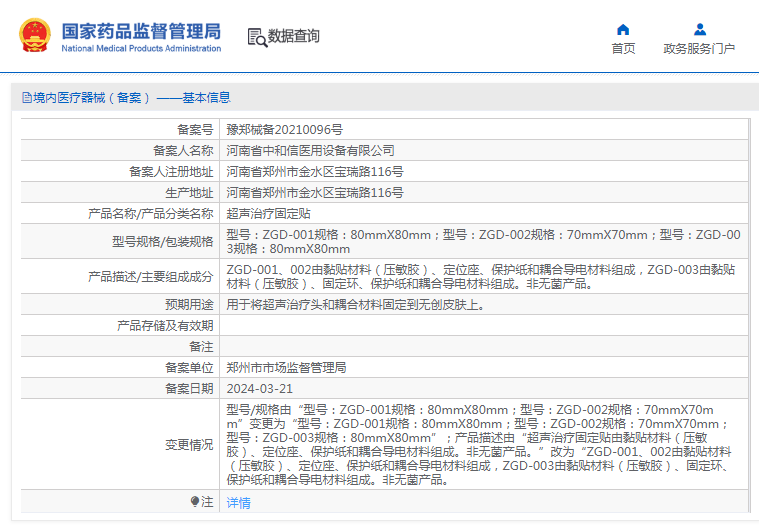Click the national emblem logo
The width and height of the screenshot is (759, 527).
[x=35, y=35]
